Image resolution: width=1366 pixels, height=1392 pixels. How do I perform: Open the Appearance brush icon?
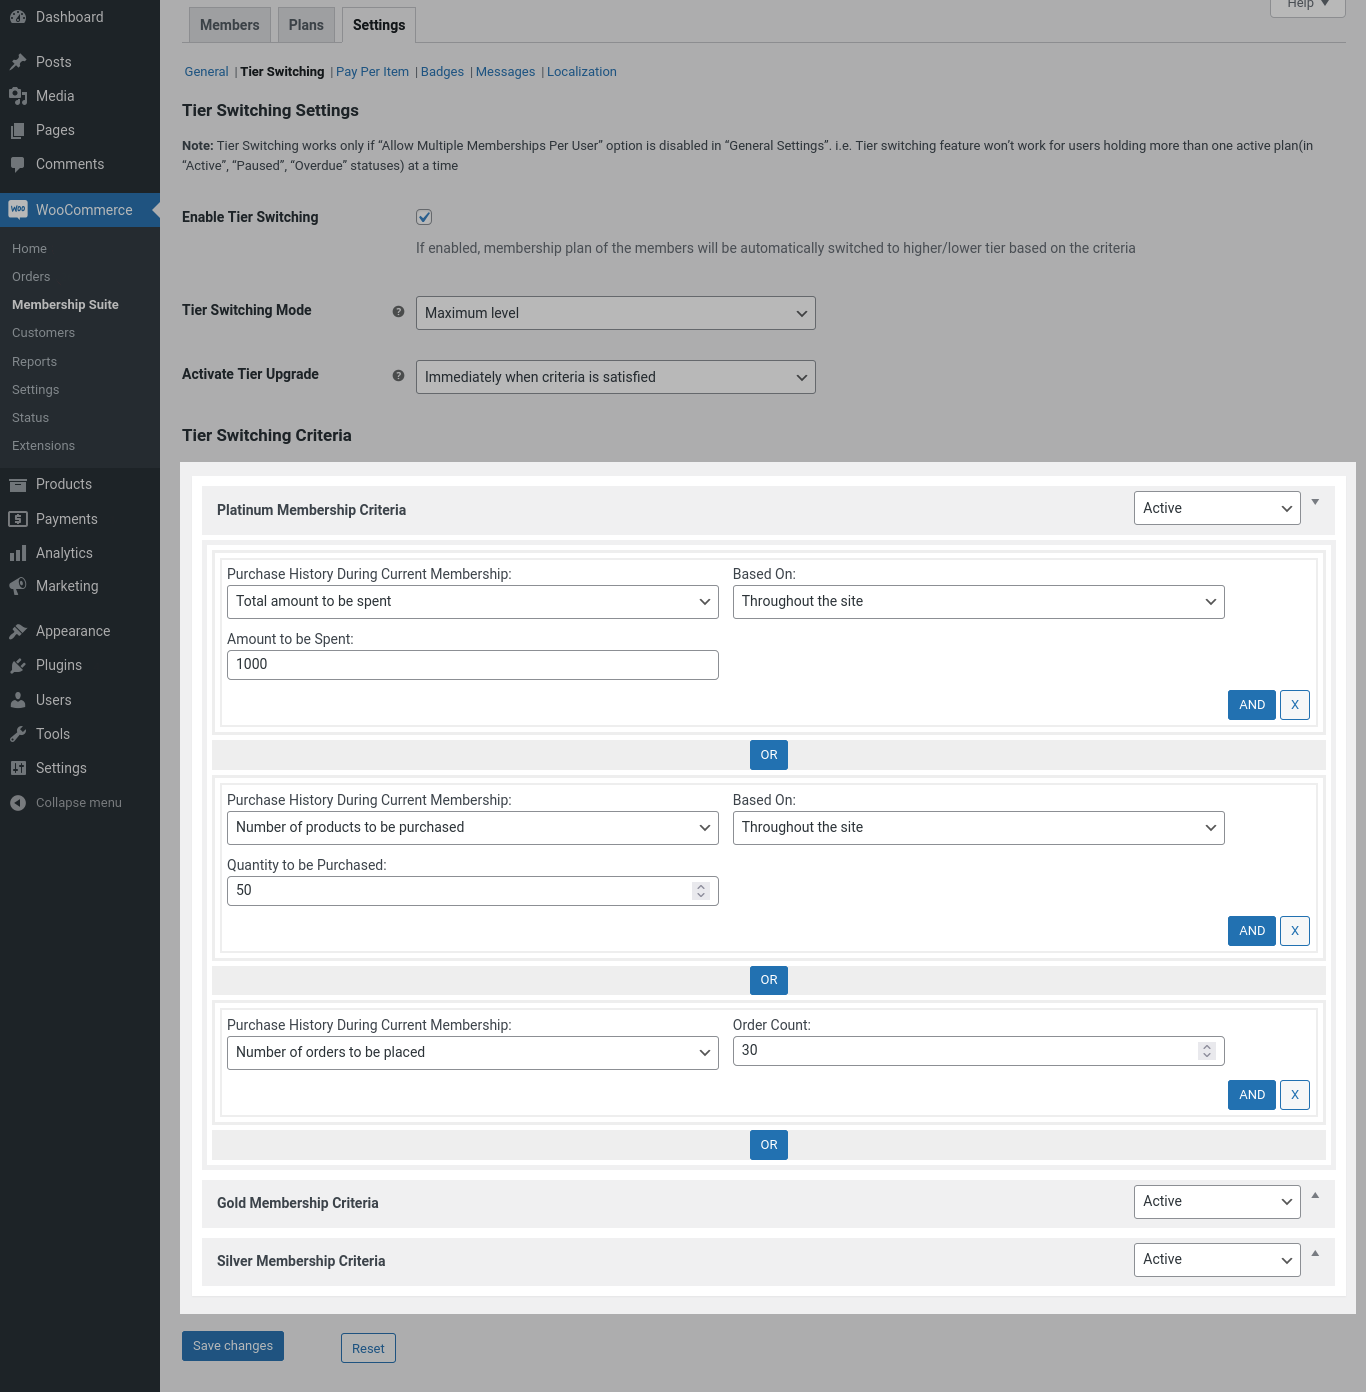pyautogui.click(x=18, y=630)
